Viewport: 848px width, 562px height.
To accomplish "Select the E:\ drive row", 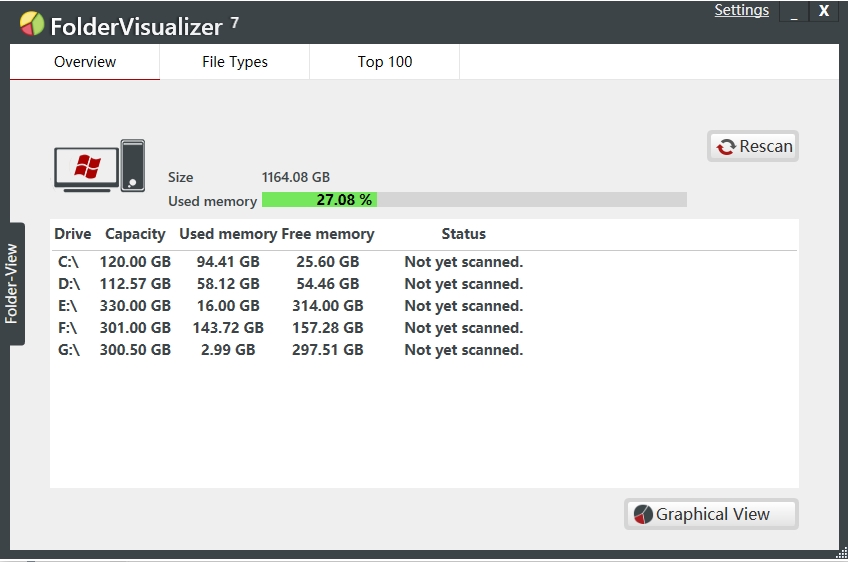I will (425, 306).
